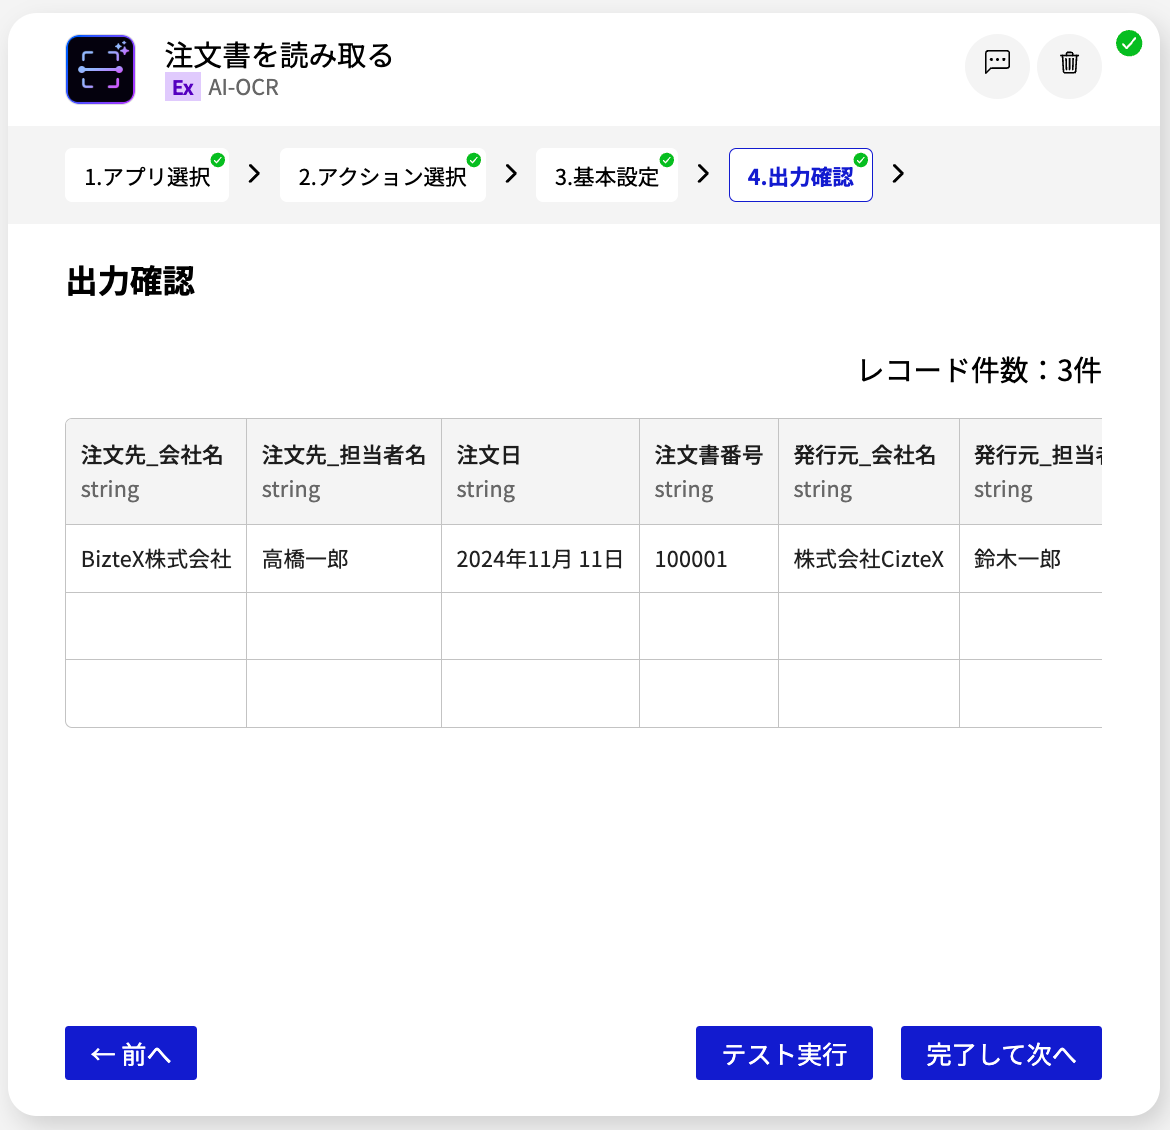Select the 高橋一郎 cell
The image size is (1170, 1130).
coord(344,559)
